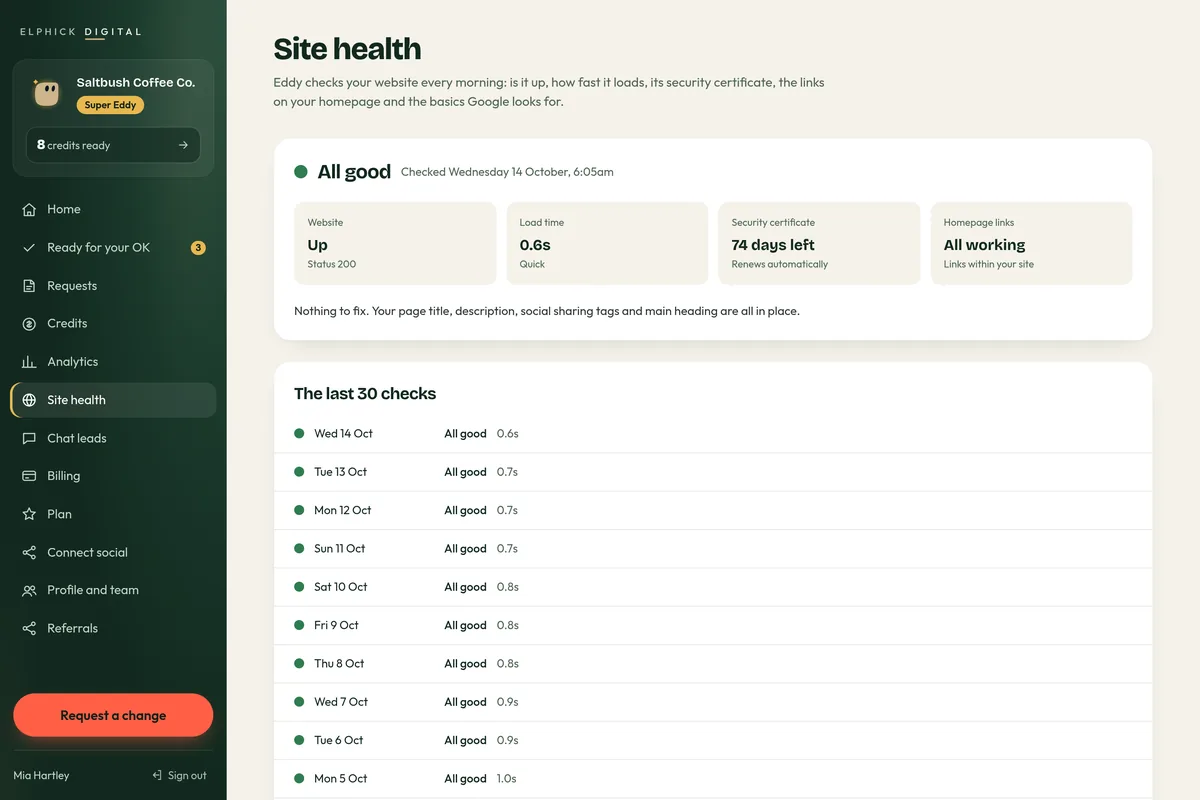Open the Credits section
This screenshot has width=1200, height=800.
coord(113,324)
